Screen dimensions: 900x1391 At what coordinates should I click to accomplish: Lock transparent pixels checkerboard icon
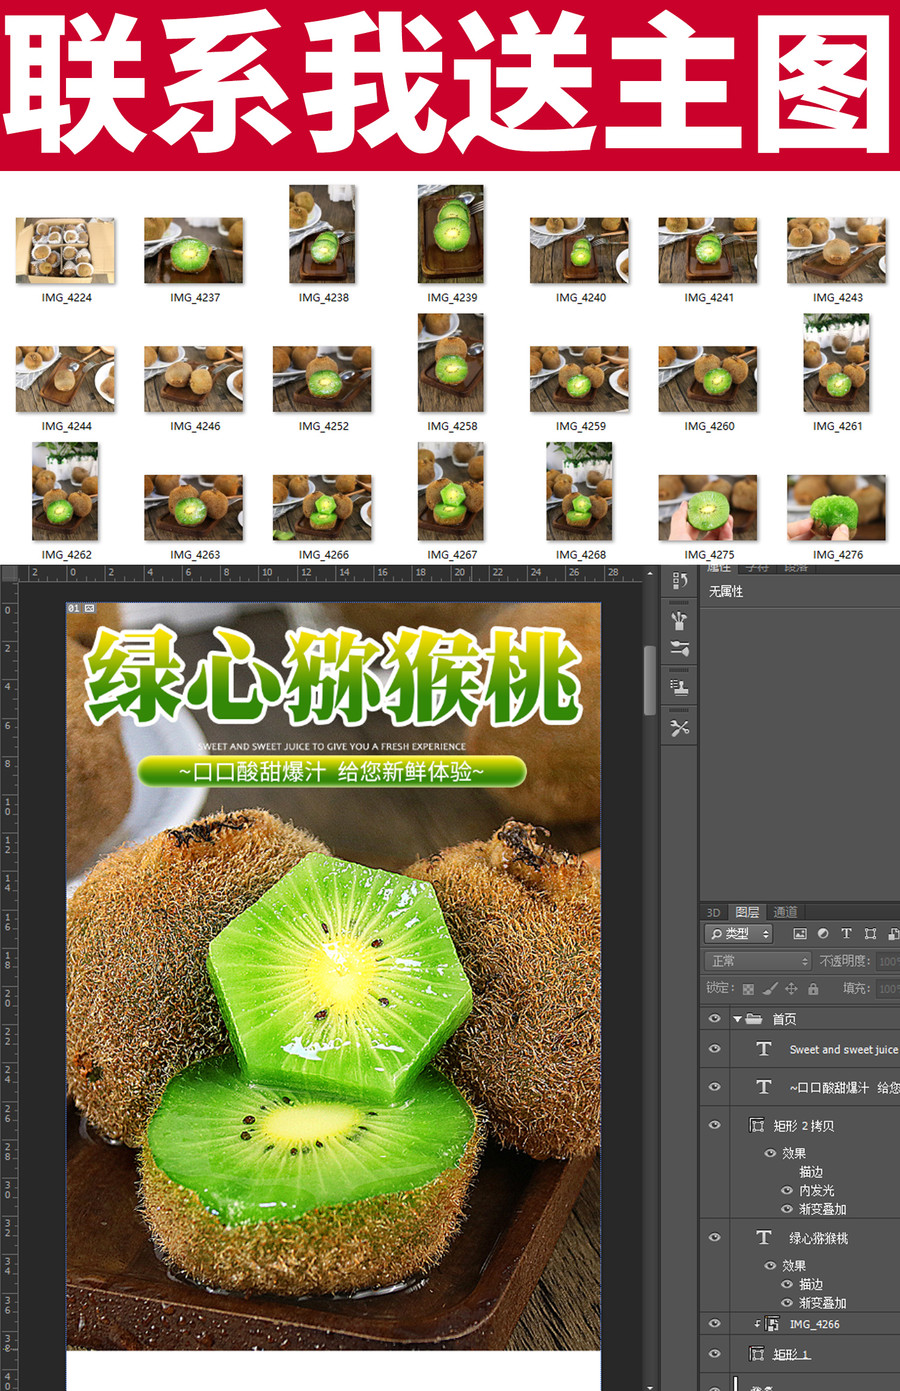click(x=748, y=989)
